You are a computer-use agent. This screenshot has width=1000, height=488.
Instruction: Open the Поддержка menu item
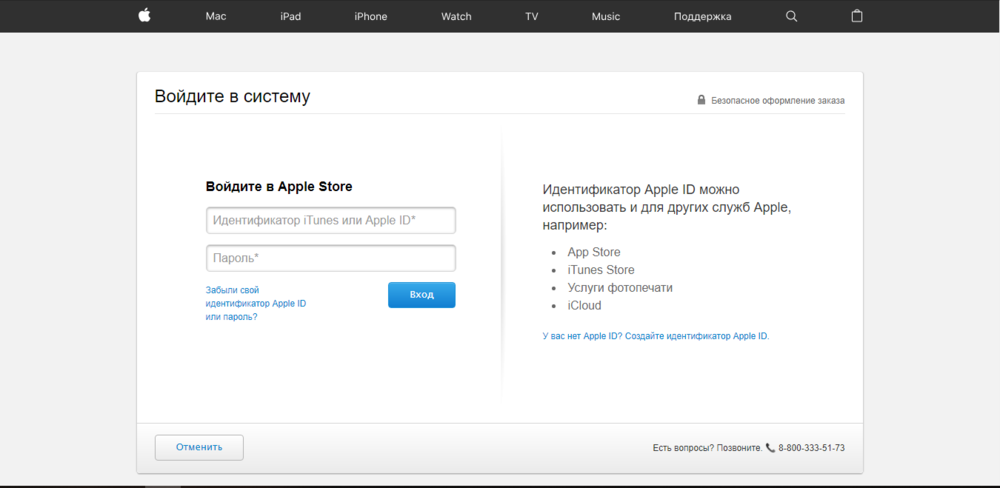[x=703, y=17]
